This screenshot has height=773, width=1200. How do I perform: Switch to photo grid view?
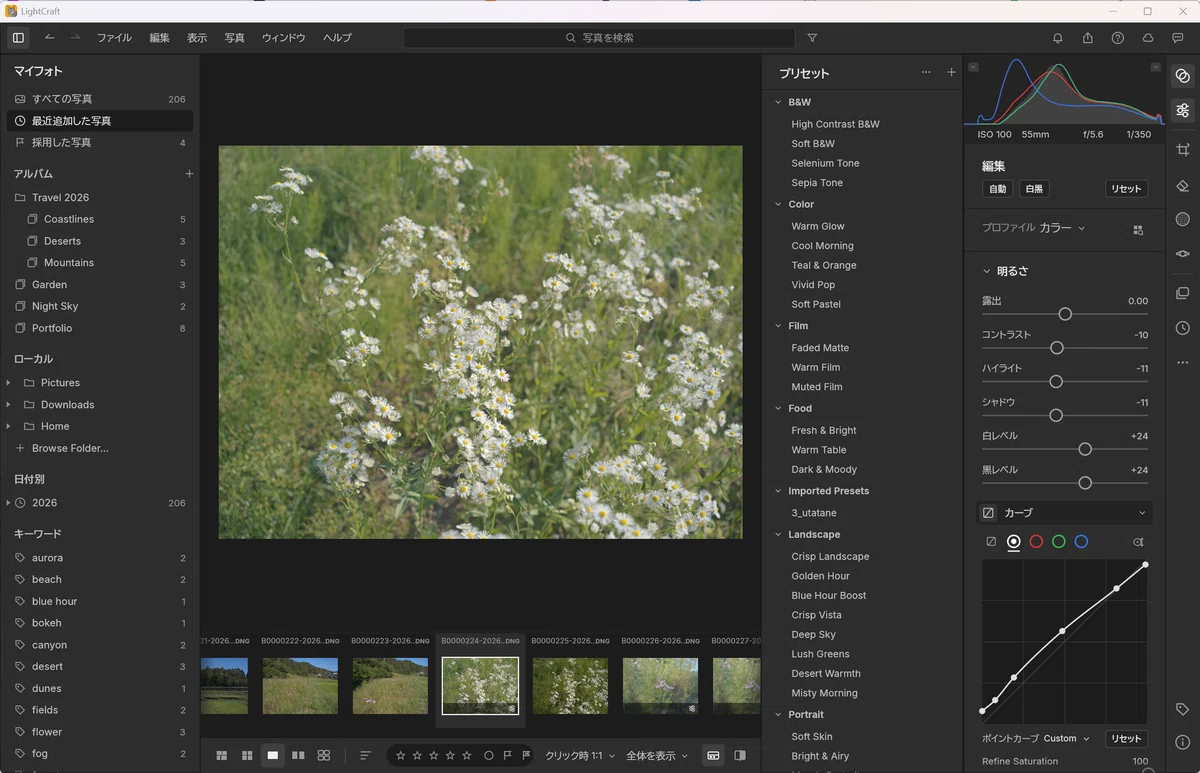pos(222,755)
